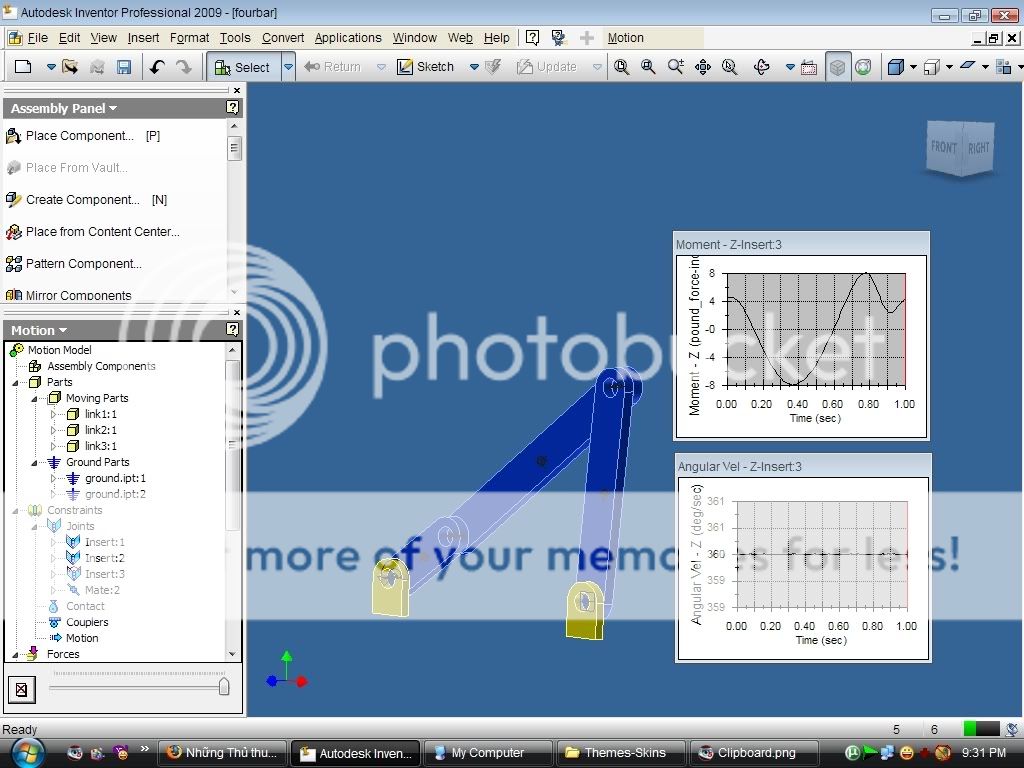
Task: Select Motion Model root node
Action: tap(59, 350)
